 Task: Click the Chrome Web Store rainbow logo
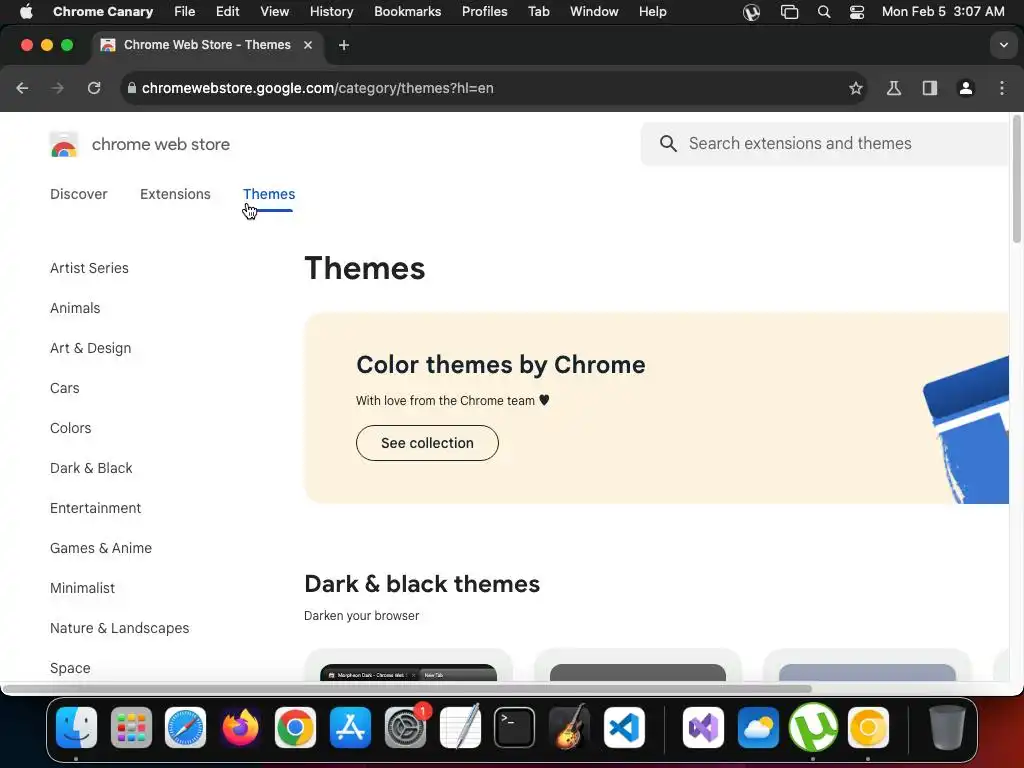pos(63,144)
